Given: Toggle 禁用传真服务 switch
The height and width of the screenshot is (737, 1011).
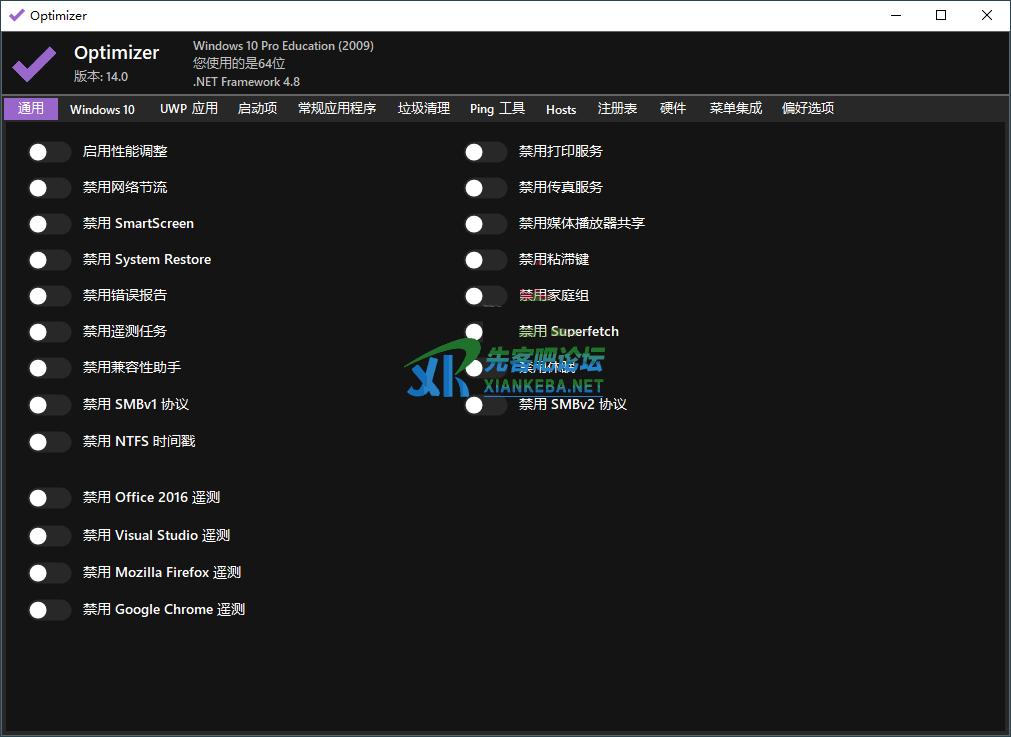Looking at the screenshot, I should point(485,188).
